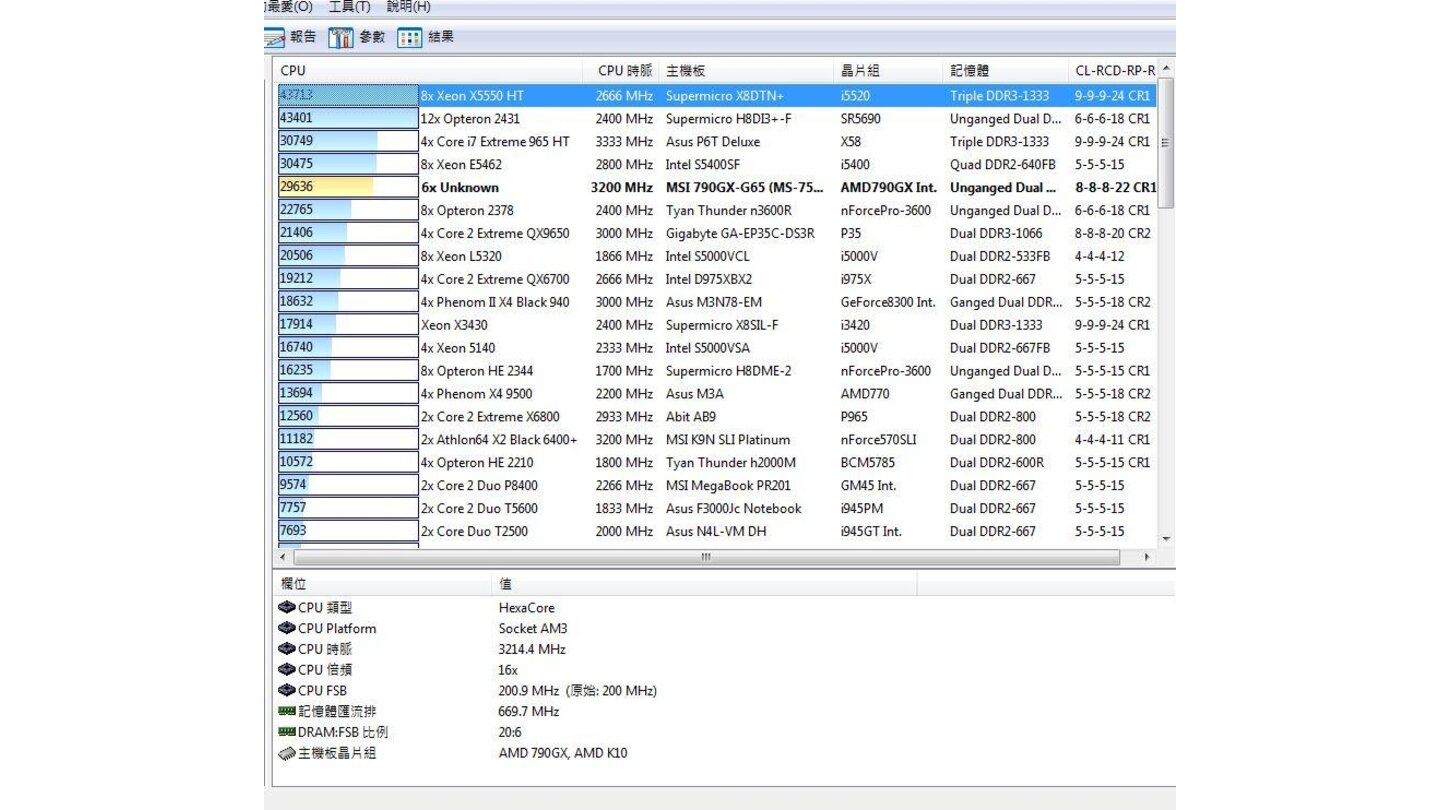Open the 說明(H) menu

tap(409, 7)
